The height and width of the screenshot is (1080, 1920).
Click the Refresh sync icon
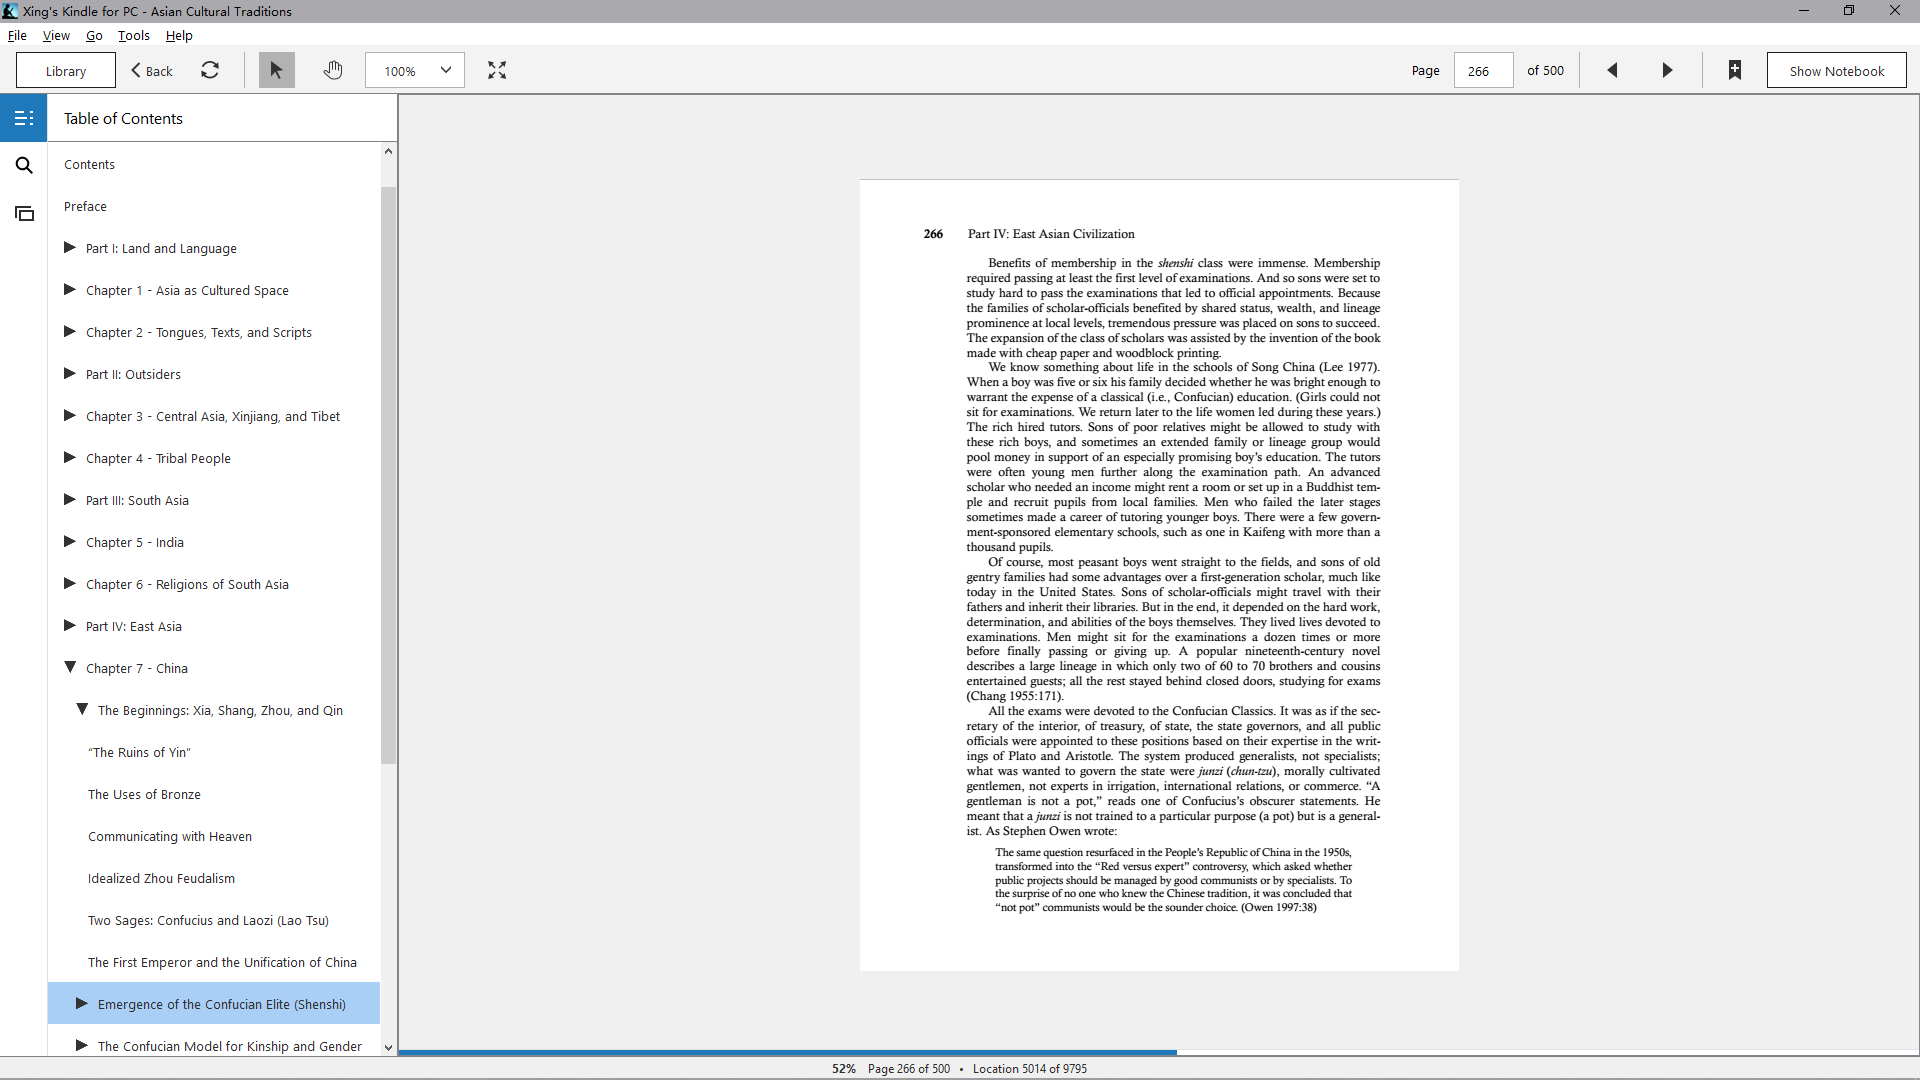click(210, 70)
